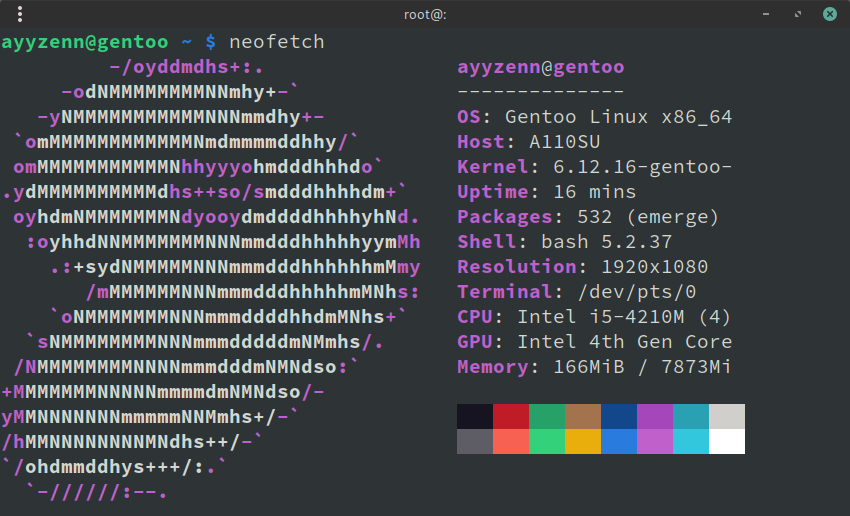The image size is (850, 516).
Task: Click the bright green color block
Action: coord(547,441)
